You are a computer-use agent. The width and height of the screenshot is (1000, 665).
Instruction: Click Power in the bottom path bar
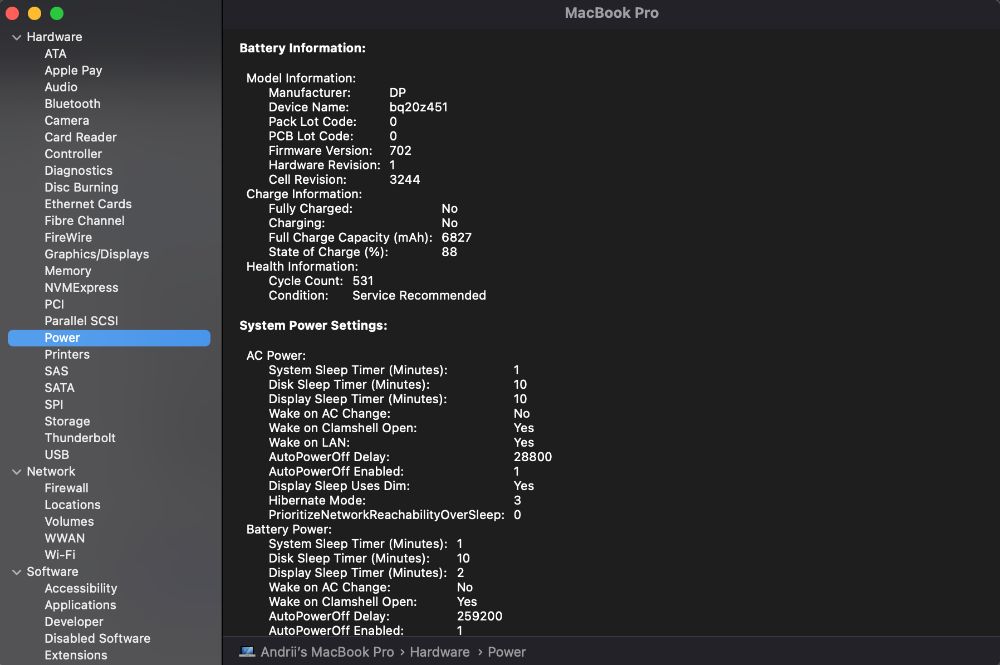506,652
